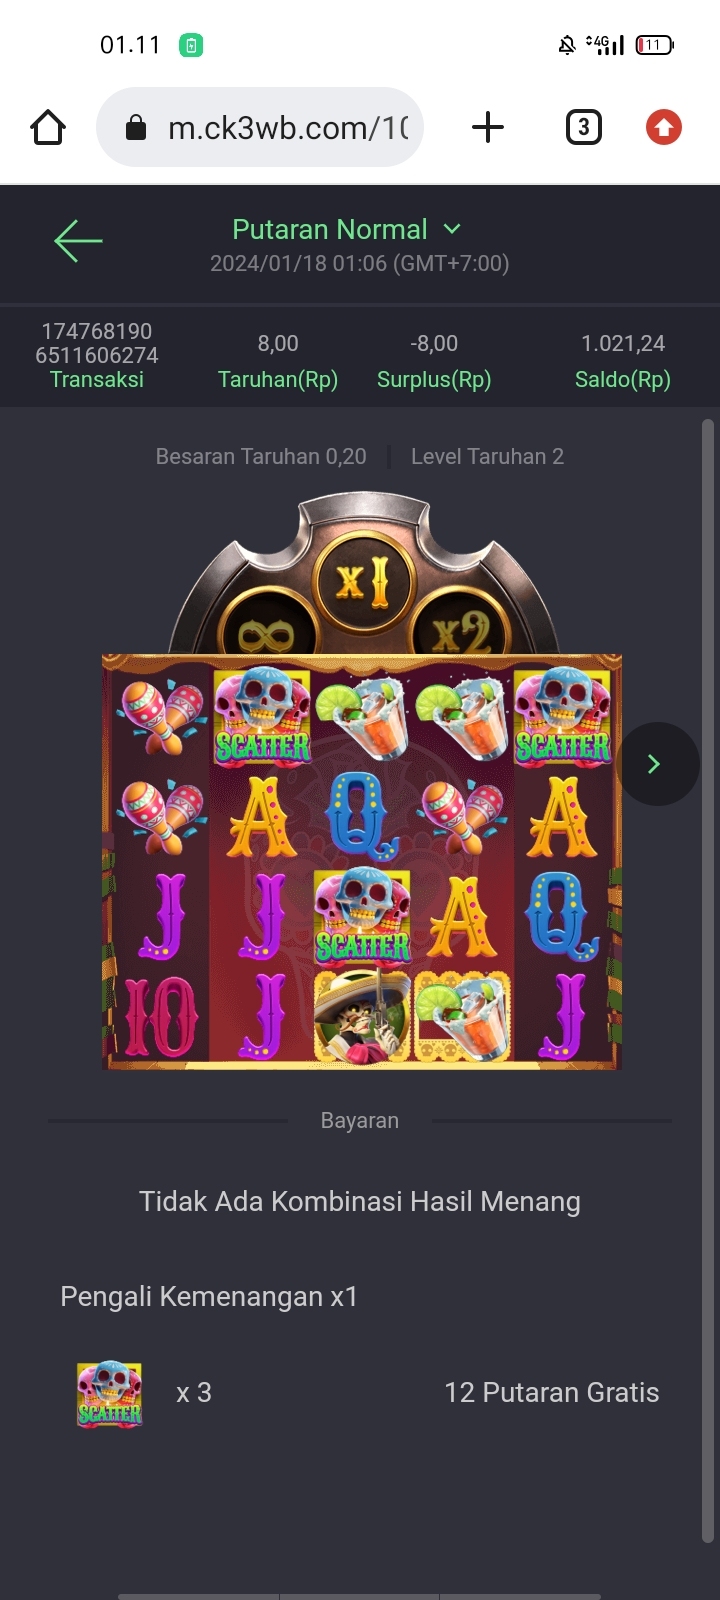Add a new browser tab
This screenshot has width=720, height=1600.
487,127
